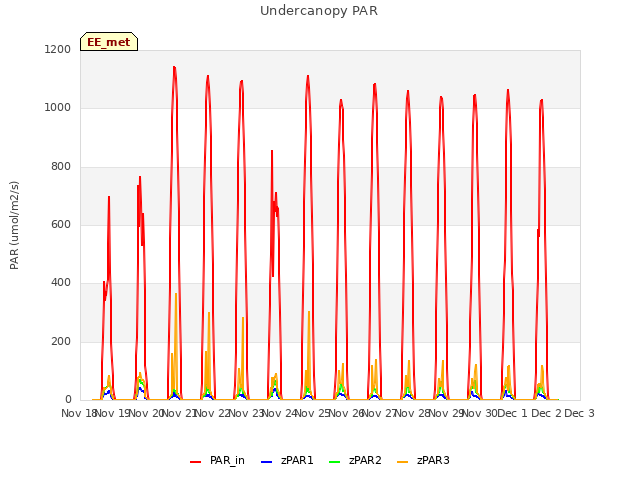
Task: Toggle the zPAR1 legend entry
Action: click(x=287, y=460)
